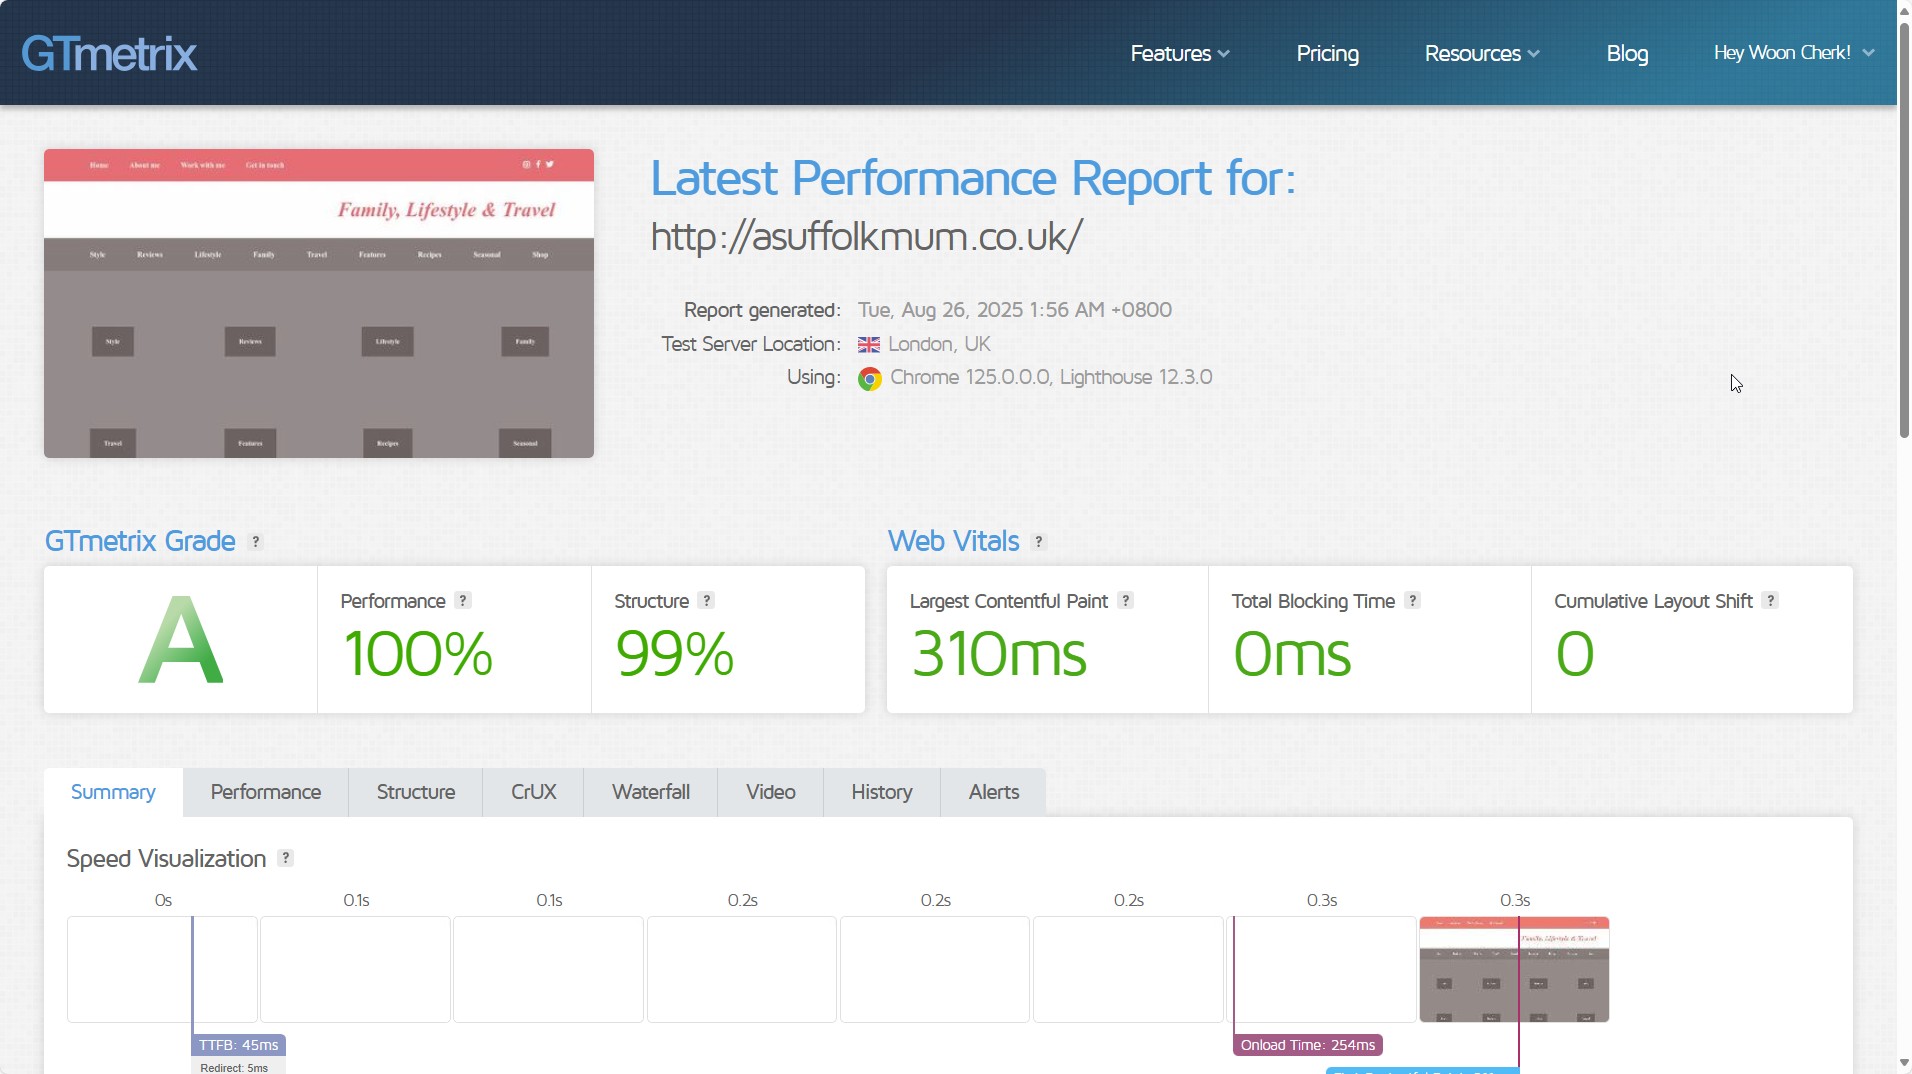Click the 100% Performance score

click(x=418, y=654)
